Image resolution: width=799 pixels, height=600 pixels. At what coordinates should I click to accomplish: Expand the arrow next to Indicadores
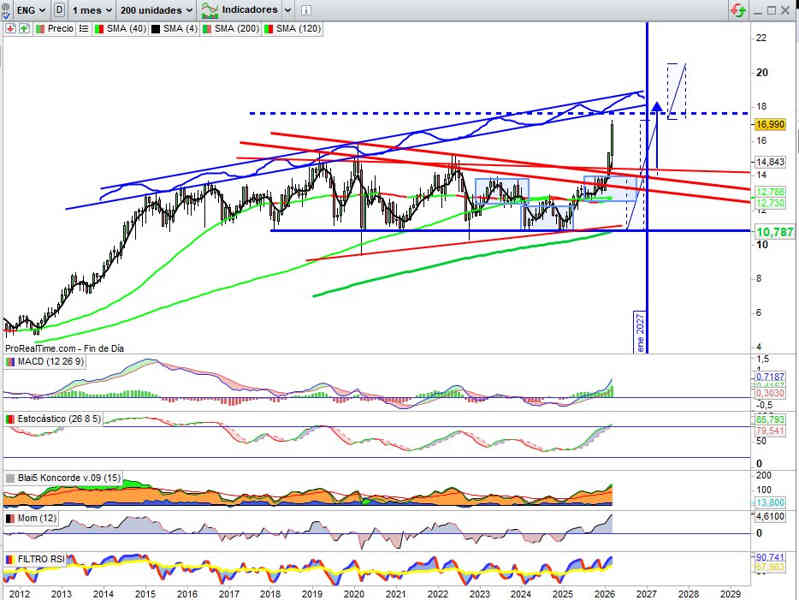pos(289,9)
